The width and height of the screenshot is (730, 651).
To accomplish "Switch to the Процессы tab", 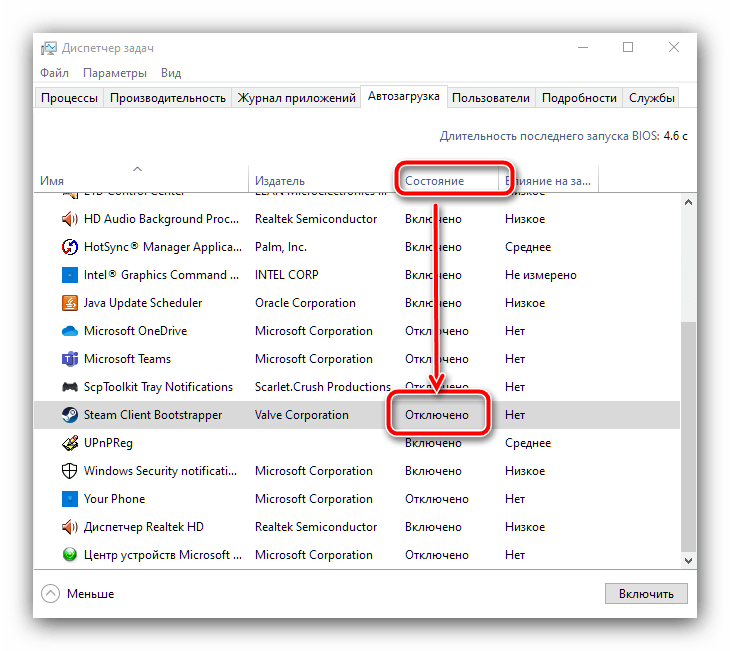I will coord(69,98).
